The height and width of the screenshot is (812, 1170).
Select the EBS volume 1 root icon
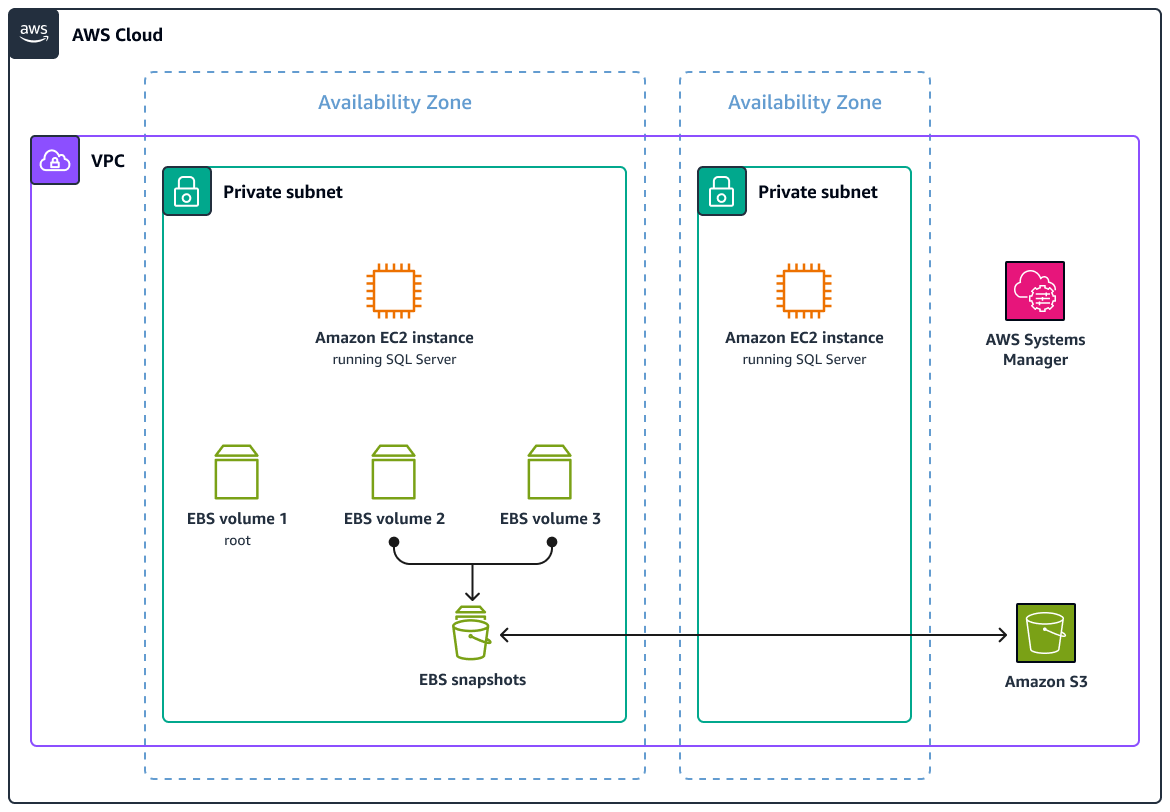[x=237, y=472]
